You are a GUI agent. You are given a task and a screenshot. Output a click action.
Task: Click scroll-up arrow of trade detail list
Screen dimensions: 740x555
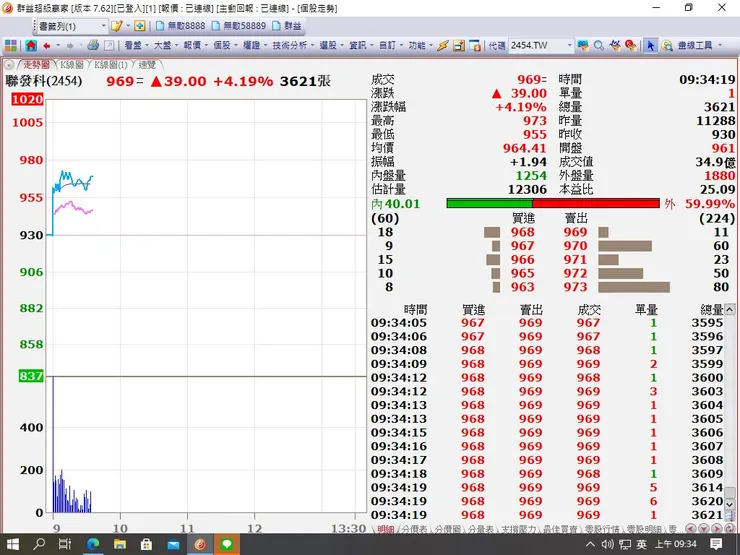[x=730, y=310]
